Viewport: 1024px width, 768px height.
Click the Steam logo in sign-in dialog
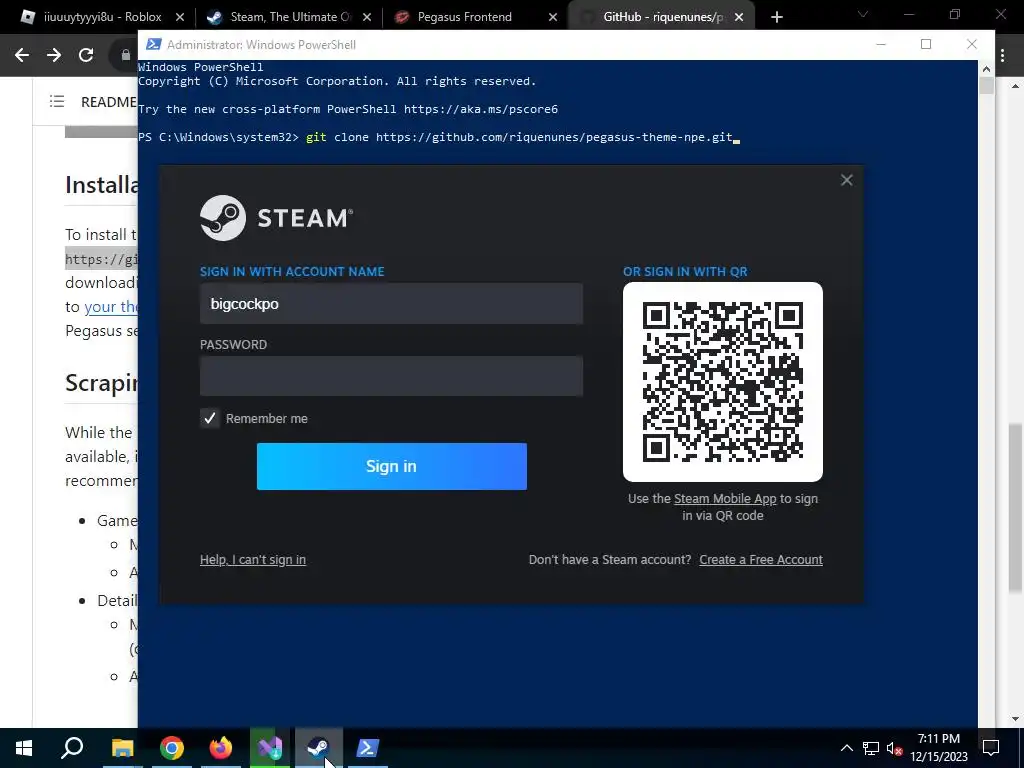point(277,218)
